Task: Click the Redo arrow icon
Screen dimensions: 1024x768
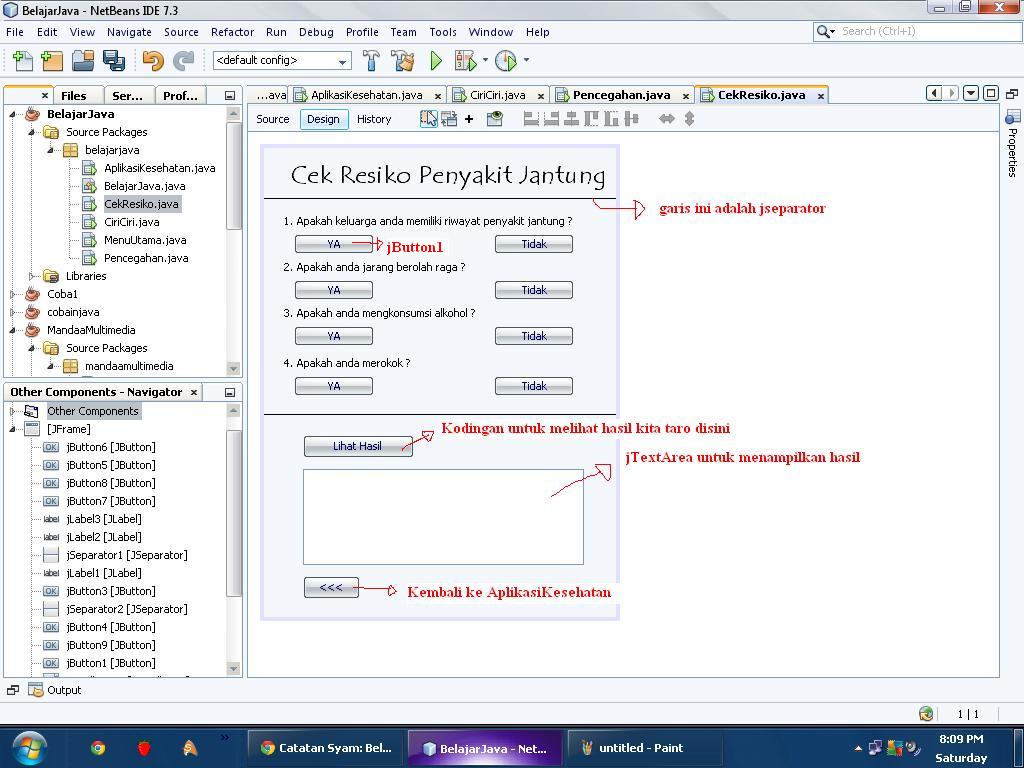Action: click(x=184, y=61)
